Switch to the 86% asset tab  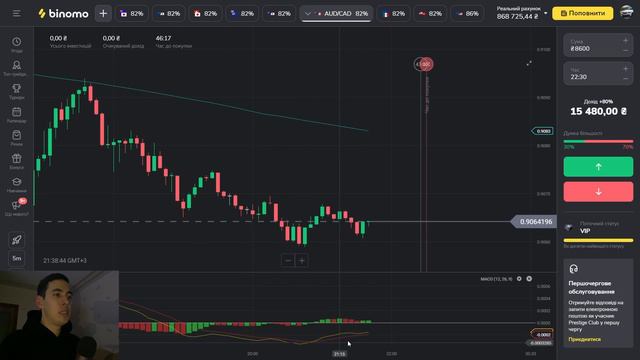[x=467, y=13]
